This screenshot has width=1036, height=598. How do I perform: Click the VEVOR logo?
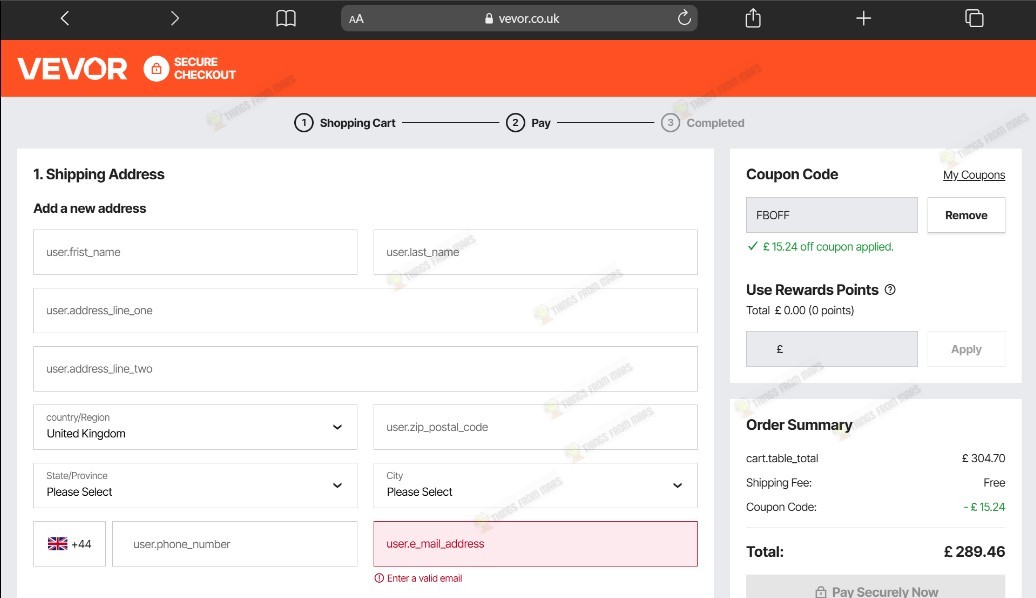point(72,69)
